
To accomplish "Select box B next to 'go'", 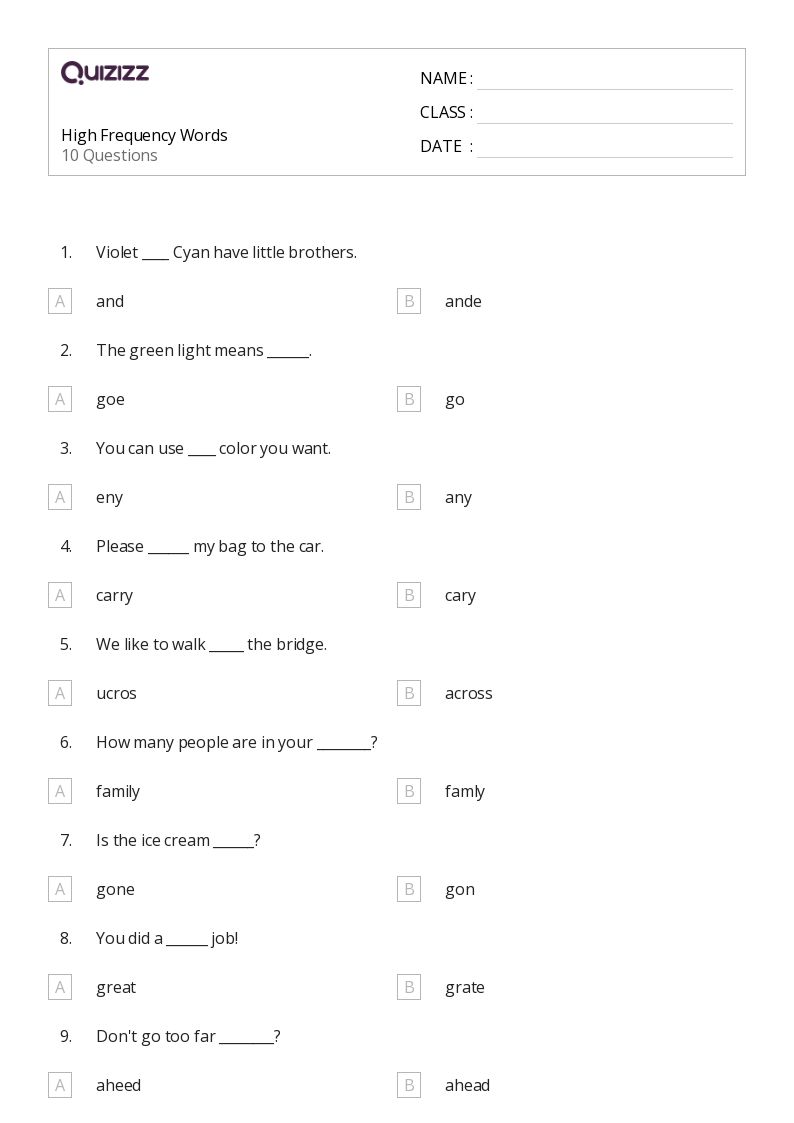I will (x=409, y=400).
